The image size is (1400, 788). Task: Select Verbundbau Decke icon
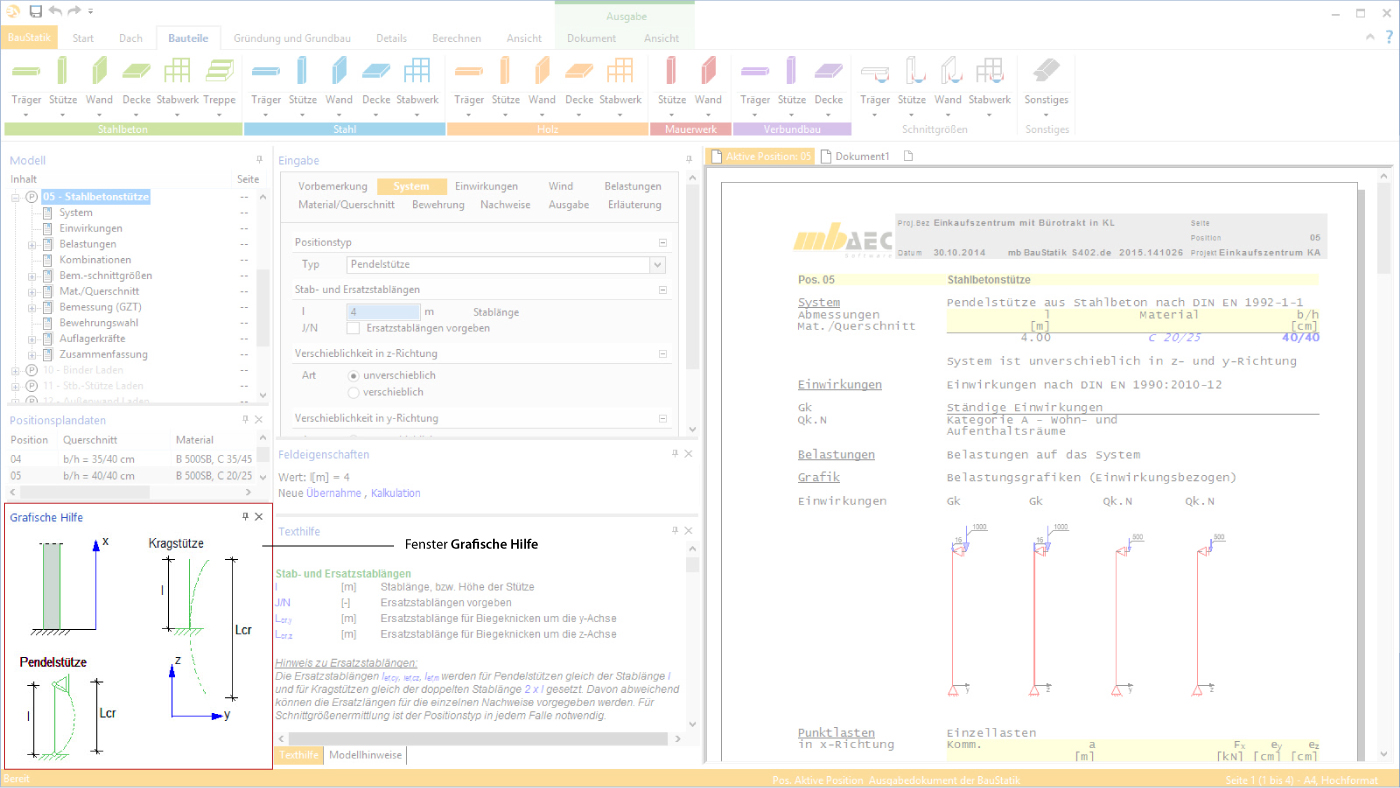(828, 71)
